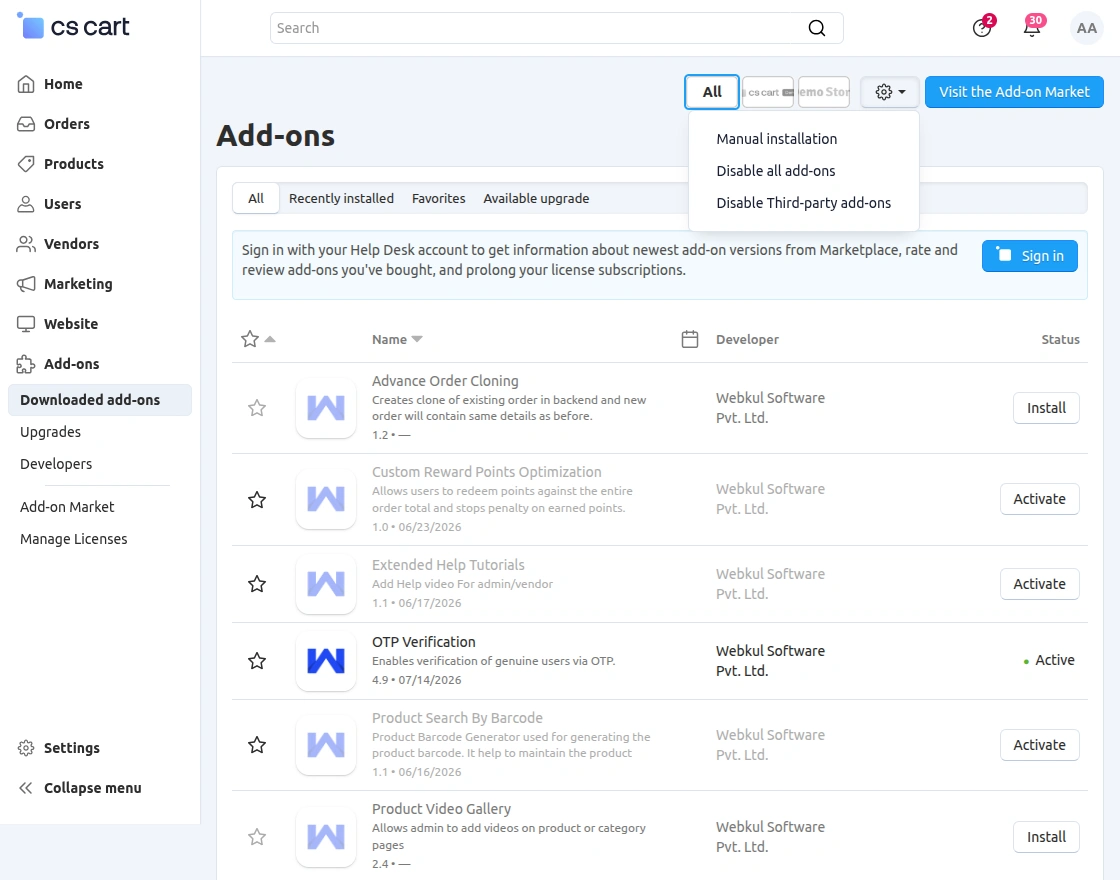
Task: Switch to Recently installed tab
Action: 341,199
